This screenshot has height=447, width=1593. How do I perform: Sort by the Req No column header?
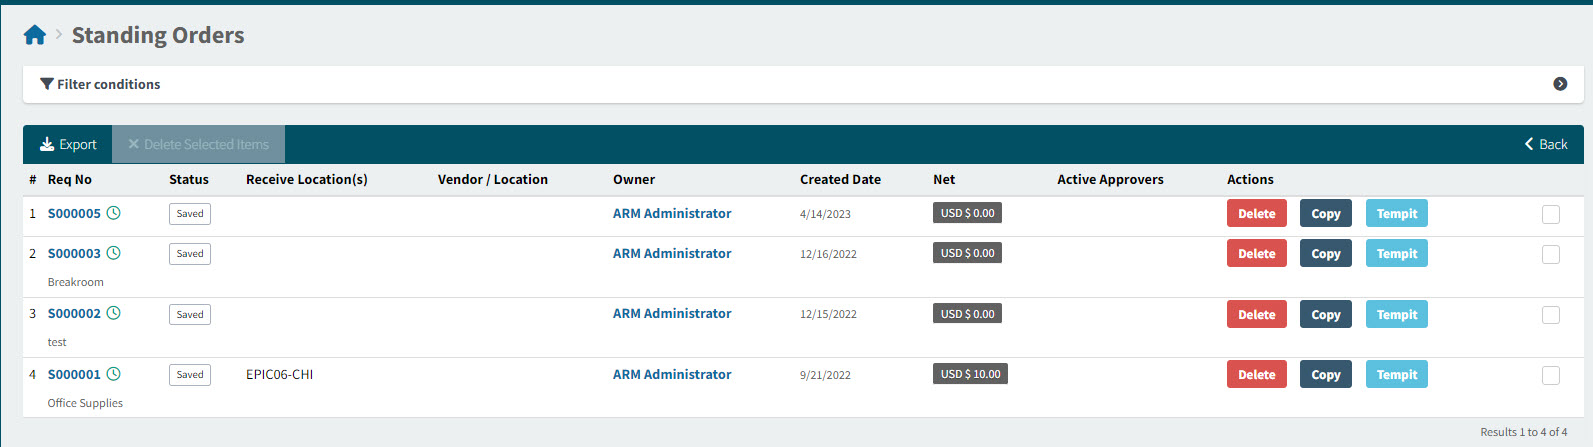coord(70,180)
